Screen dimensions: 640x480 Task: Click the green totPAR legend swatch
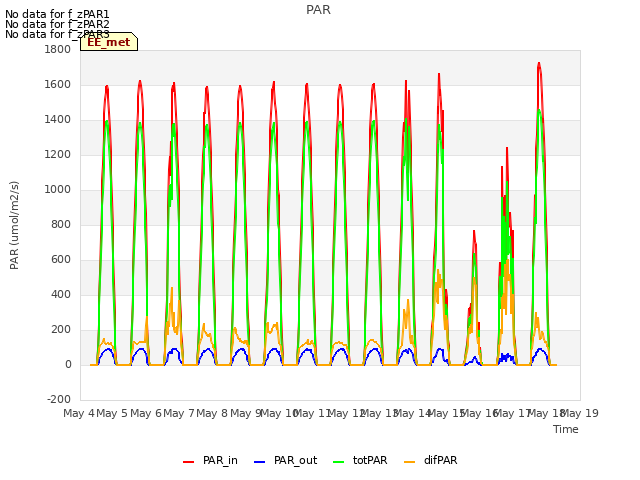click(x=339, y=462)
